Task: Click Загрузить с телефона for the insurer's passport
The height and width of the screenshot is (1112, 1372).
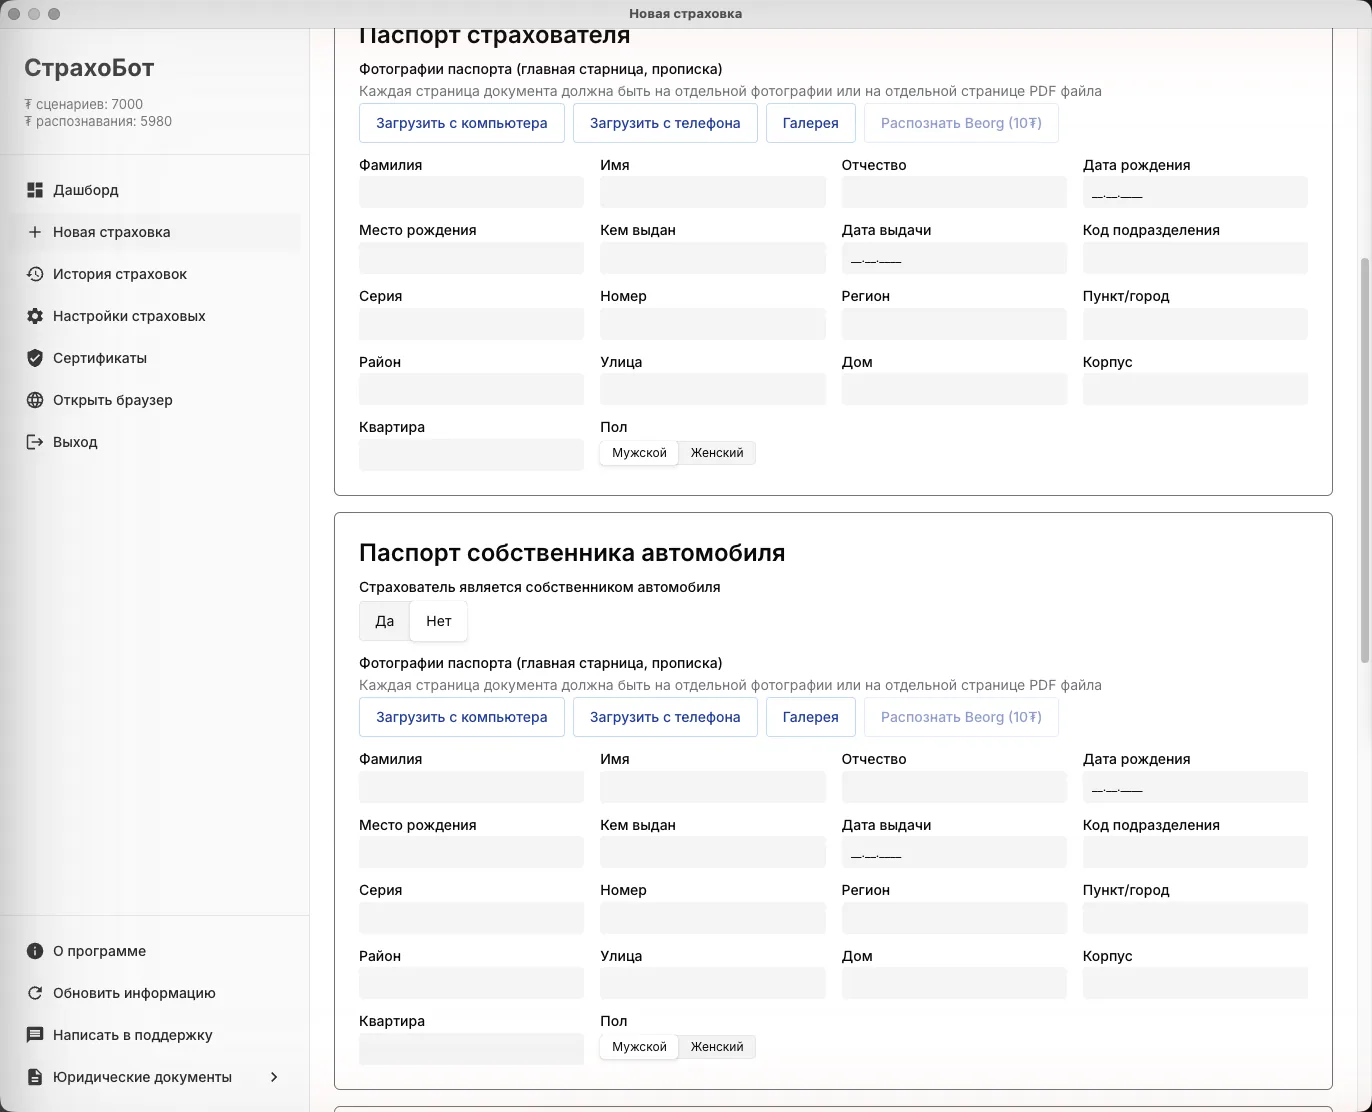Action: tap(665, 123)
